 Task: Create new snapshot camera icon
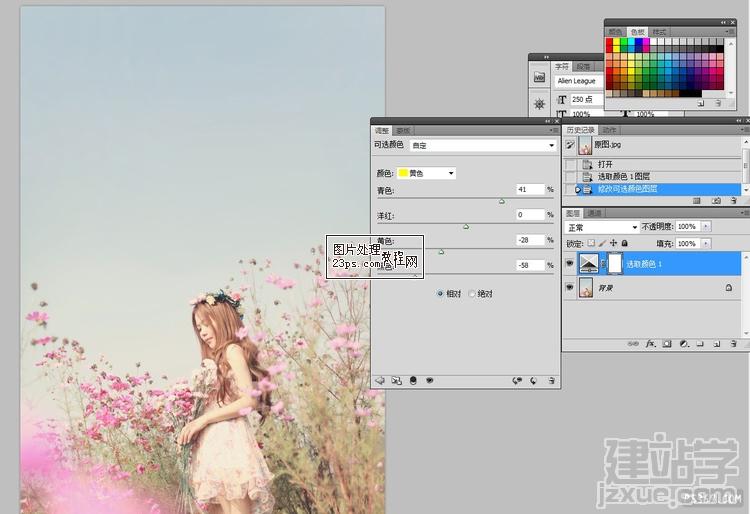point(716,201)
